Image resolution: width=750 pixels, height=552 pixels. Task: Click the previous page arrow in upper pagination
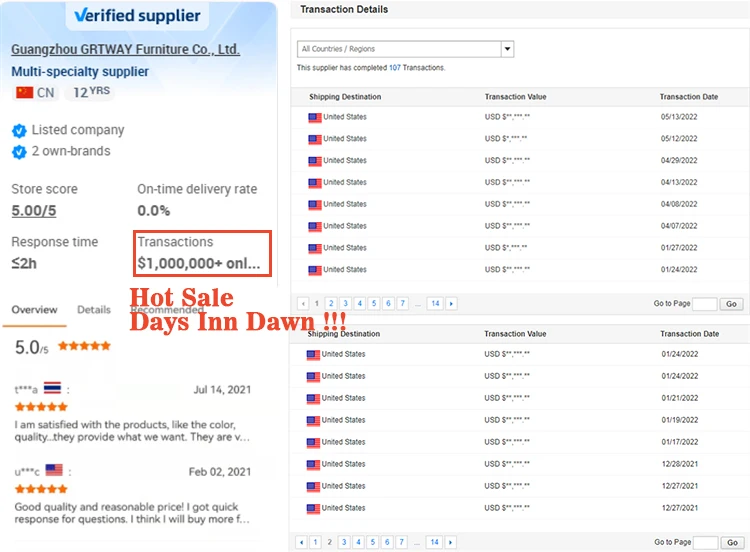tap(303, 303)
